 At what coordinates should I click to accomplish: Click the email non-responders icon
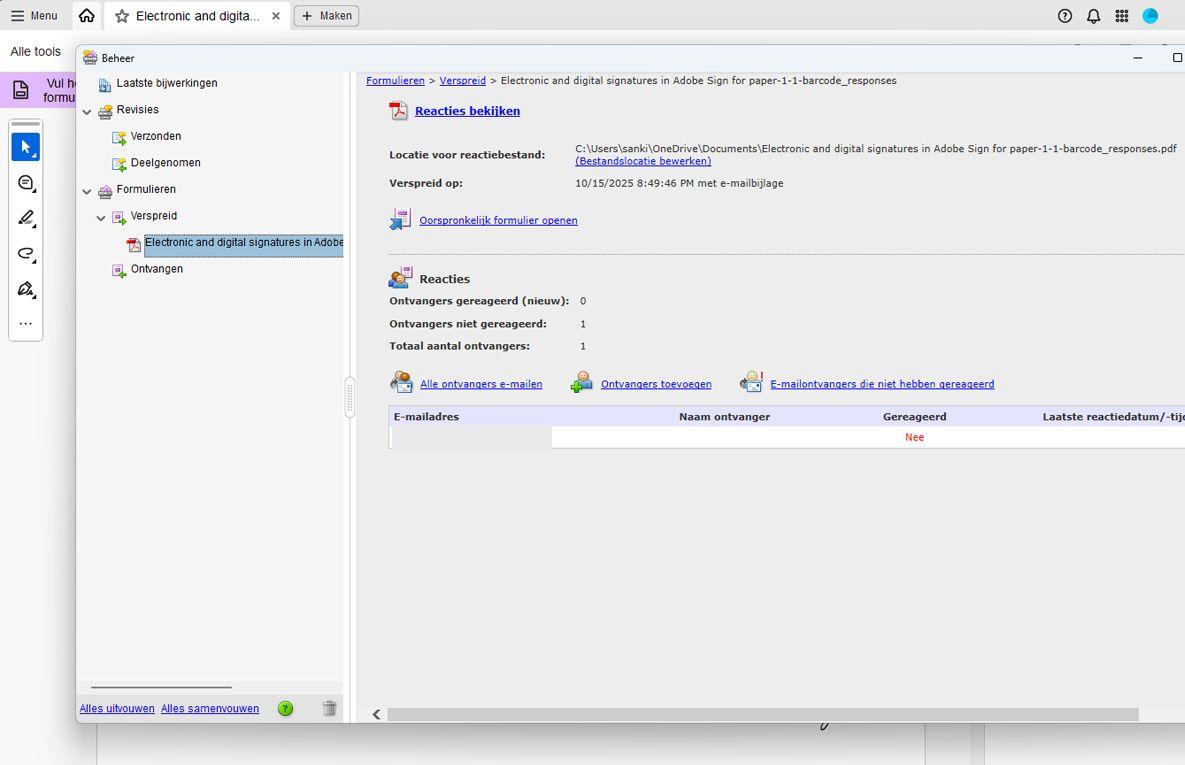coord(751,382)
